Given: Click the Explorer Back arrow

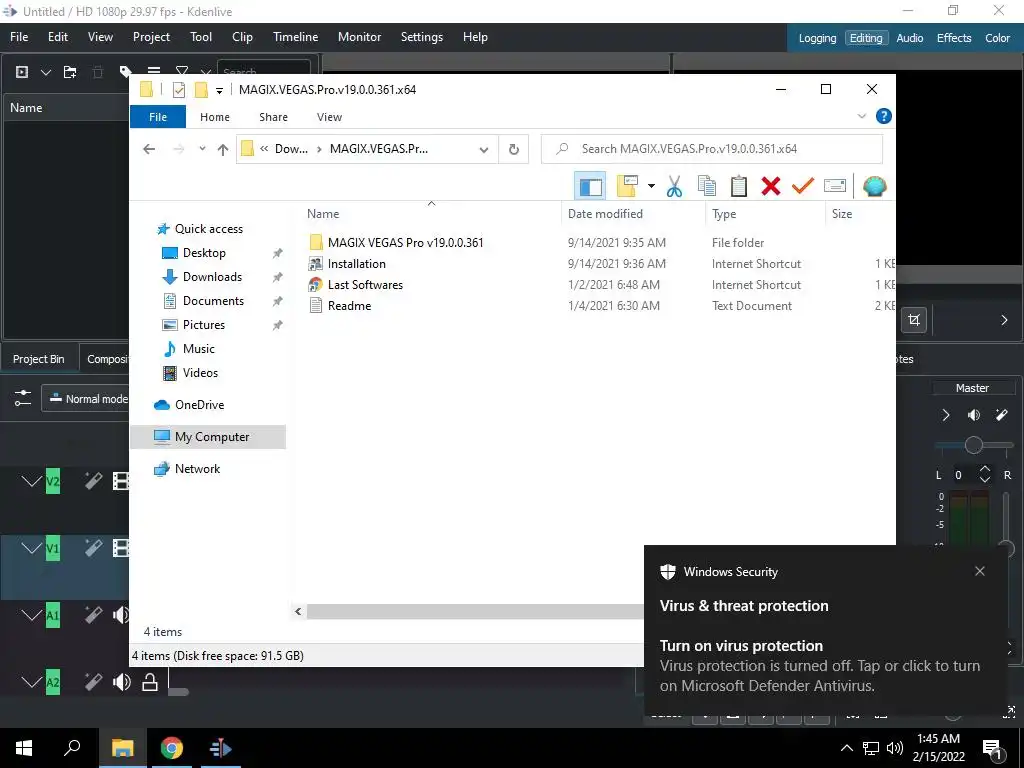Looking at the screenshot, I should [x=149, y=149].
